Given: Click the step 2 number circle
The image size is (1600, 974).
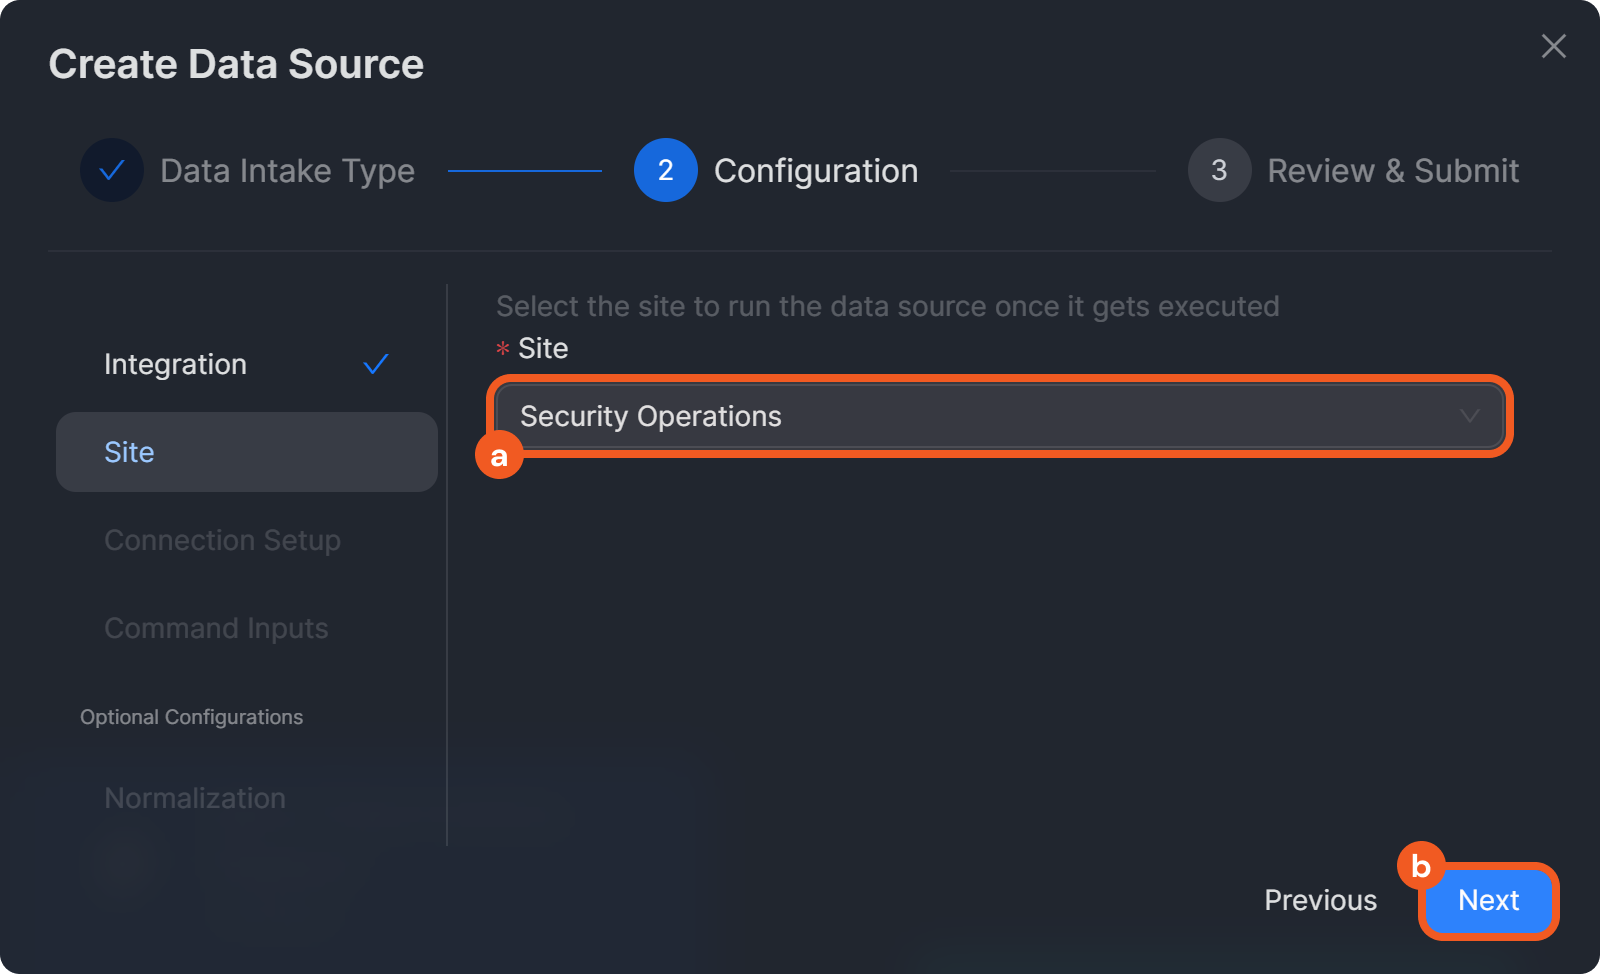Looking at the screenshot, I should pos(665,170).
